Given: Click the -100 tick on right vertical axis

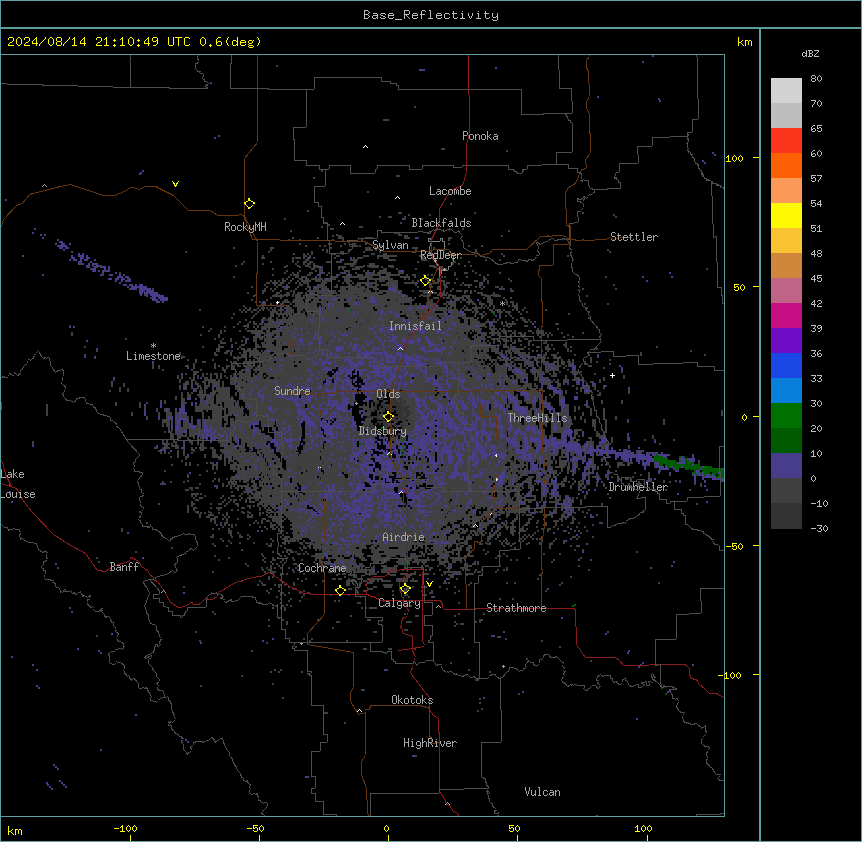Looking at the screenshot, I should (731, 675).
